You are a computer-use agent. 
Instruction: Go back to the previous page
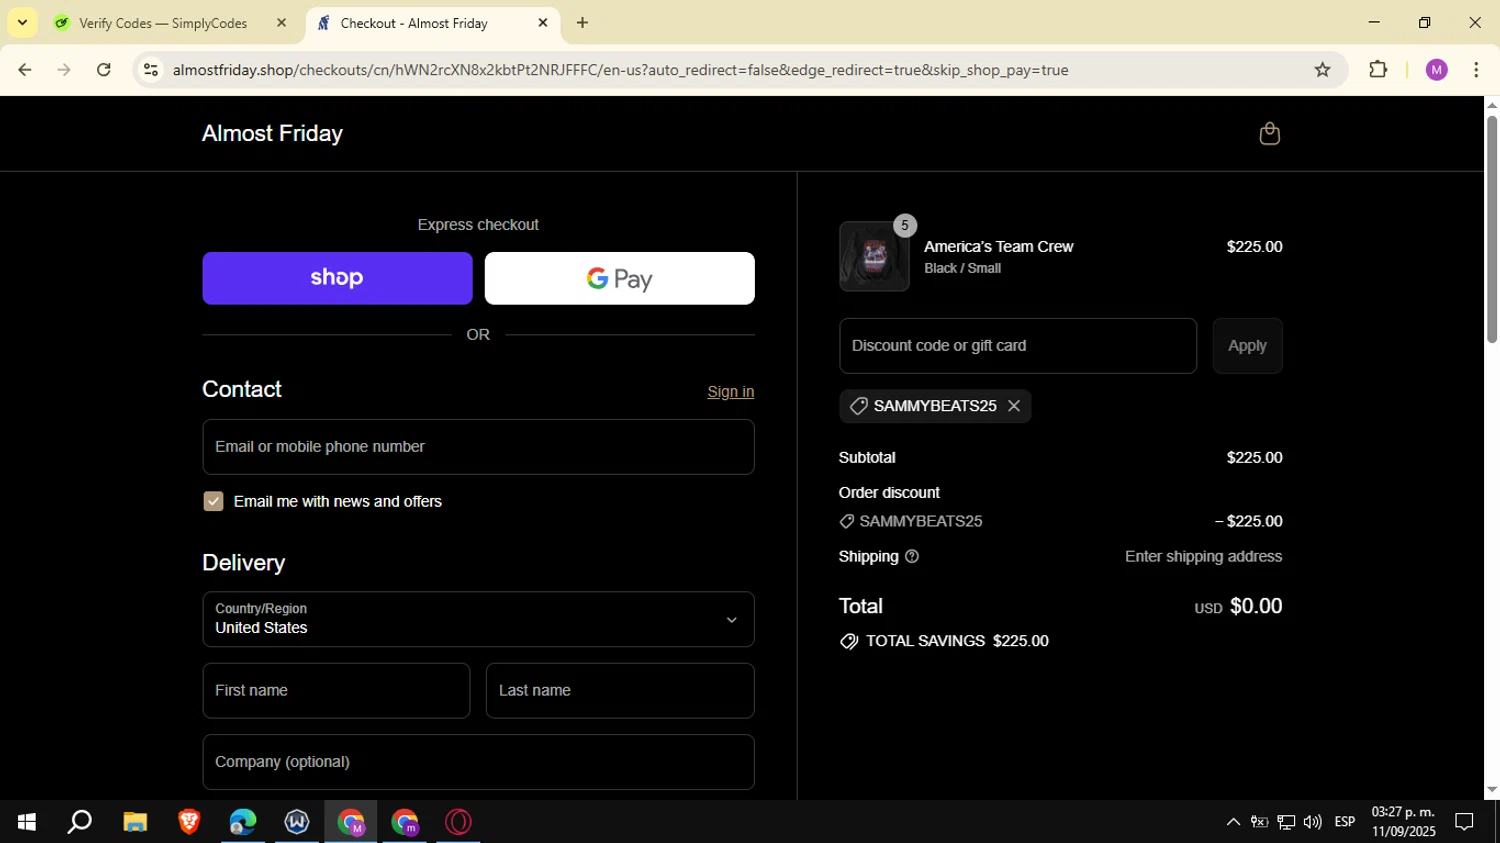tap(25, 70)
